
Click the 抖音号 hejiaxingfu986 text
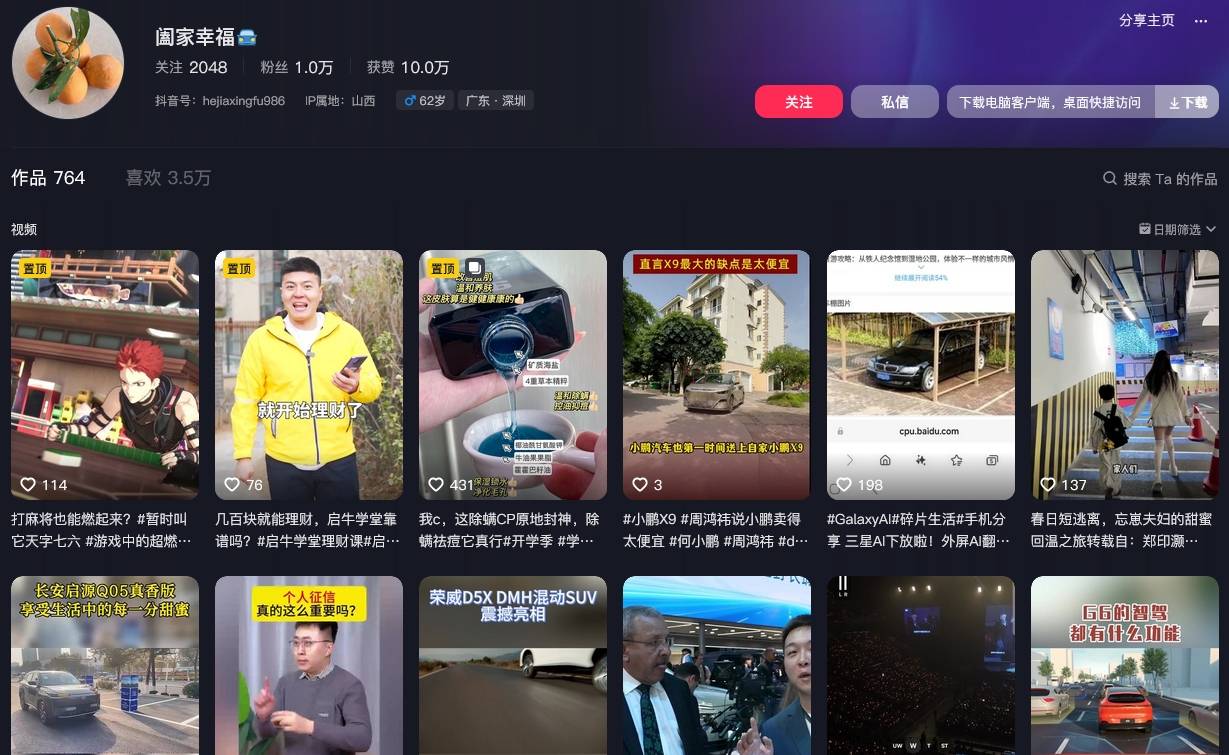click(220, 101)
